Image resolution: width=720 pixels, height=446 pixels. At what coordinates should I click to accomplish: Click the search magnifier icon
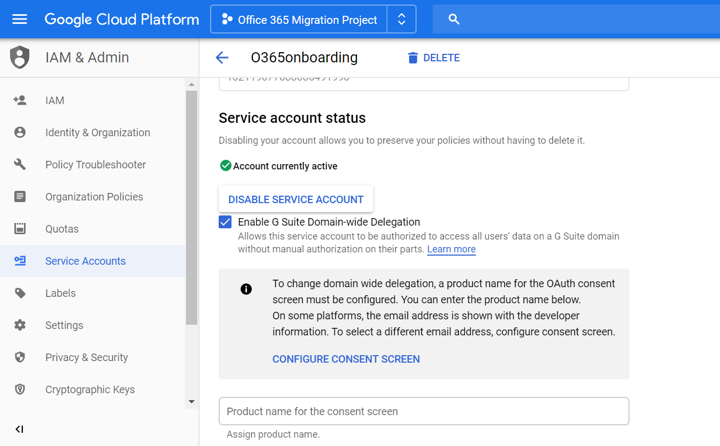point(454,19)
